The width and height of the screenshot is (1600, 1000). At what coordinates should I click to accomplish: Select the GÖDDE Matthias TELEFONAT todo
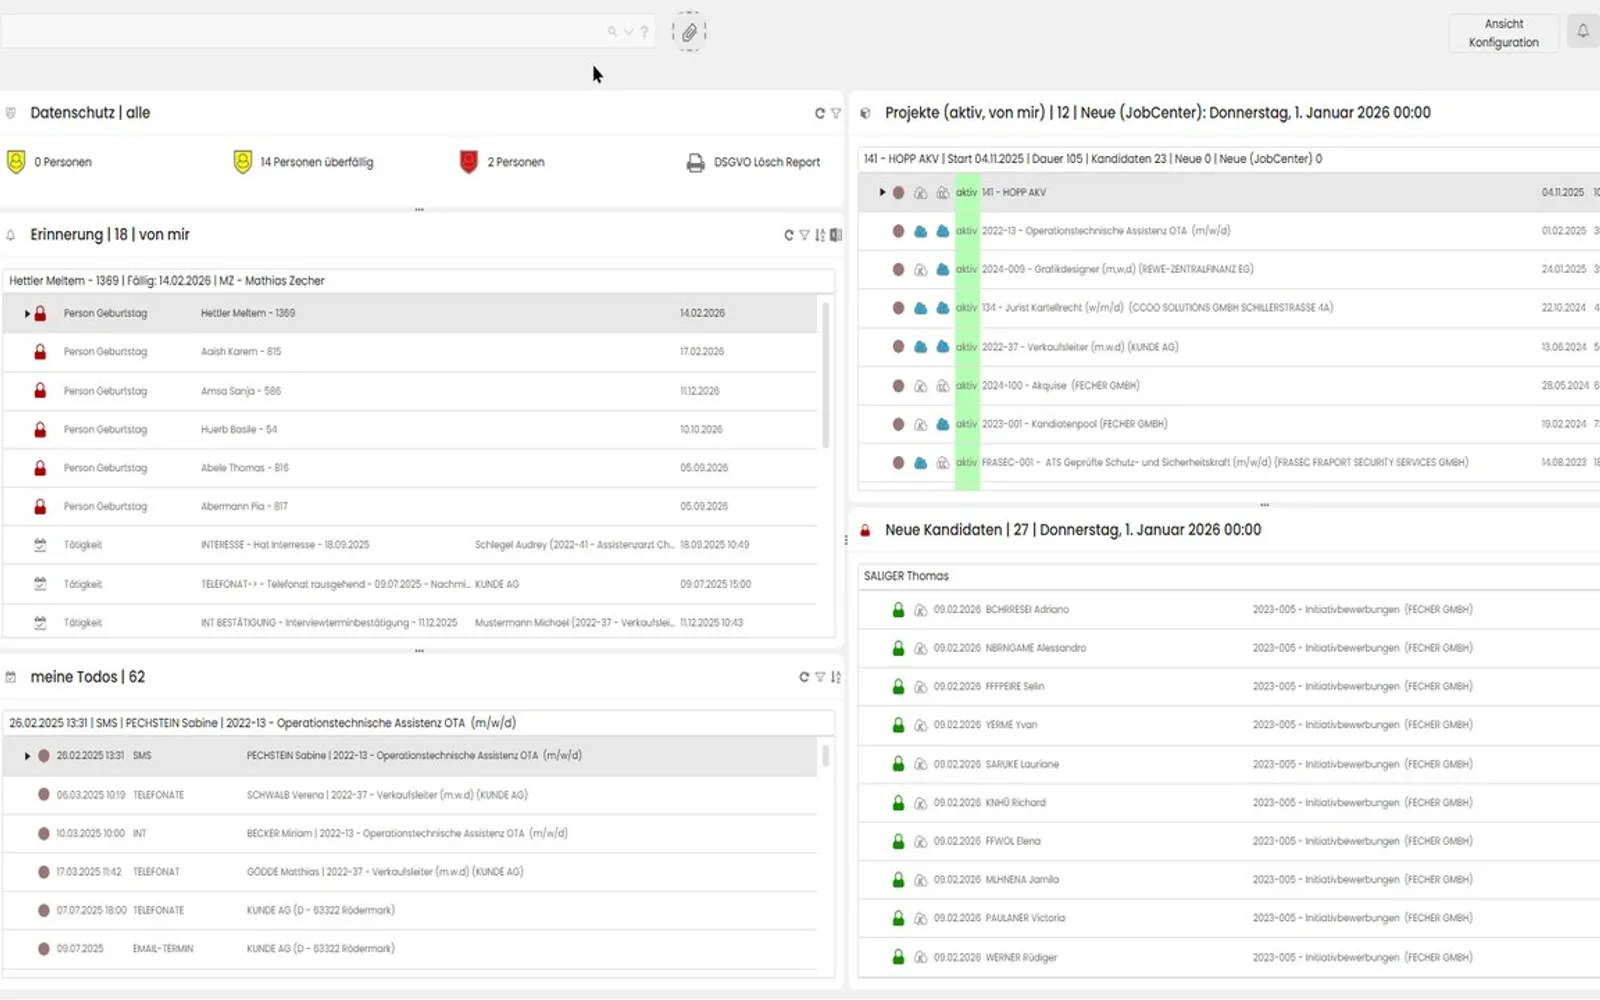tap(410, 872)
